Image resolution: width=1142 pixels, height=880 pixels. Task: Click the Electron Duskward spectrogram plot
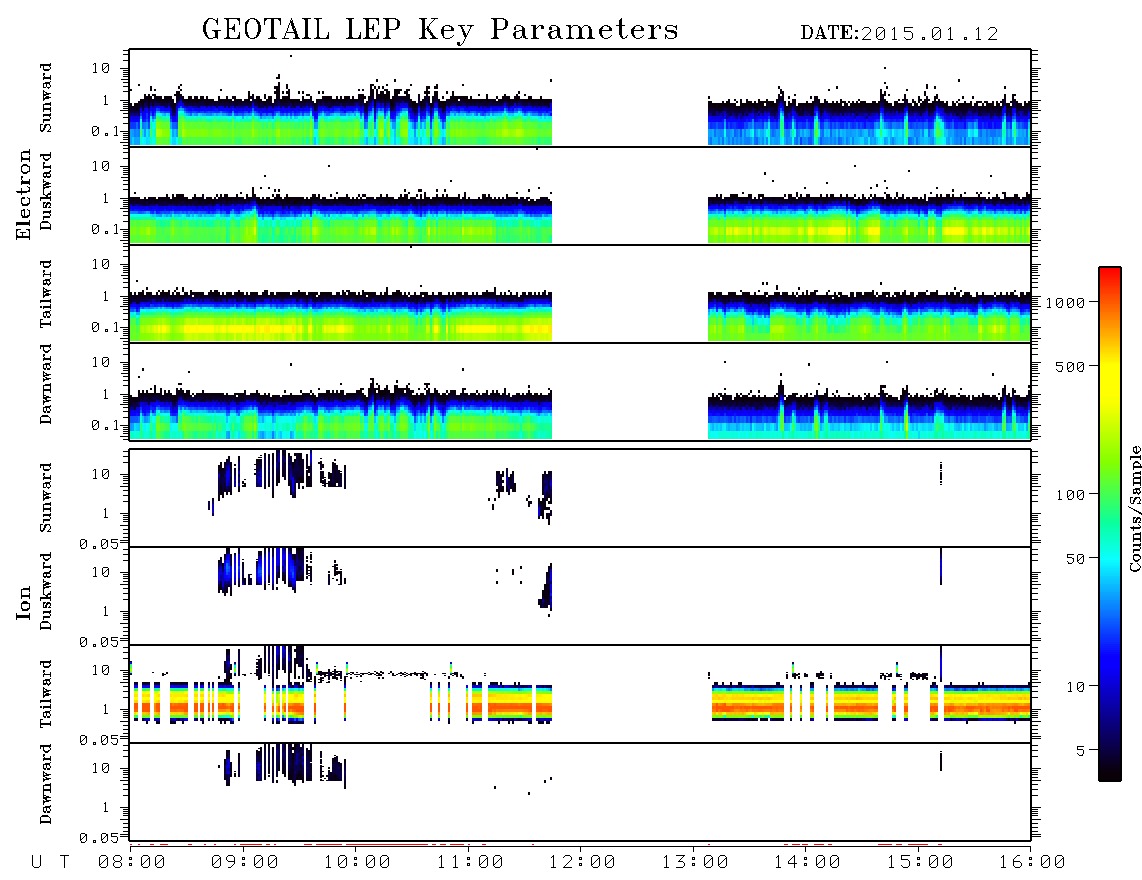tap(580, 195)
